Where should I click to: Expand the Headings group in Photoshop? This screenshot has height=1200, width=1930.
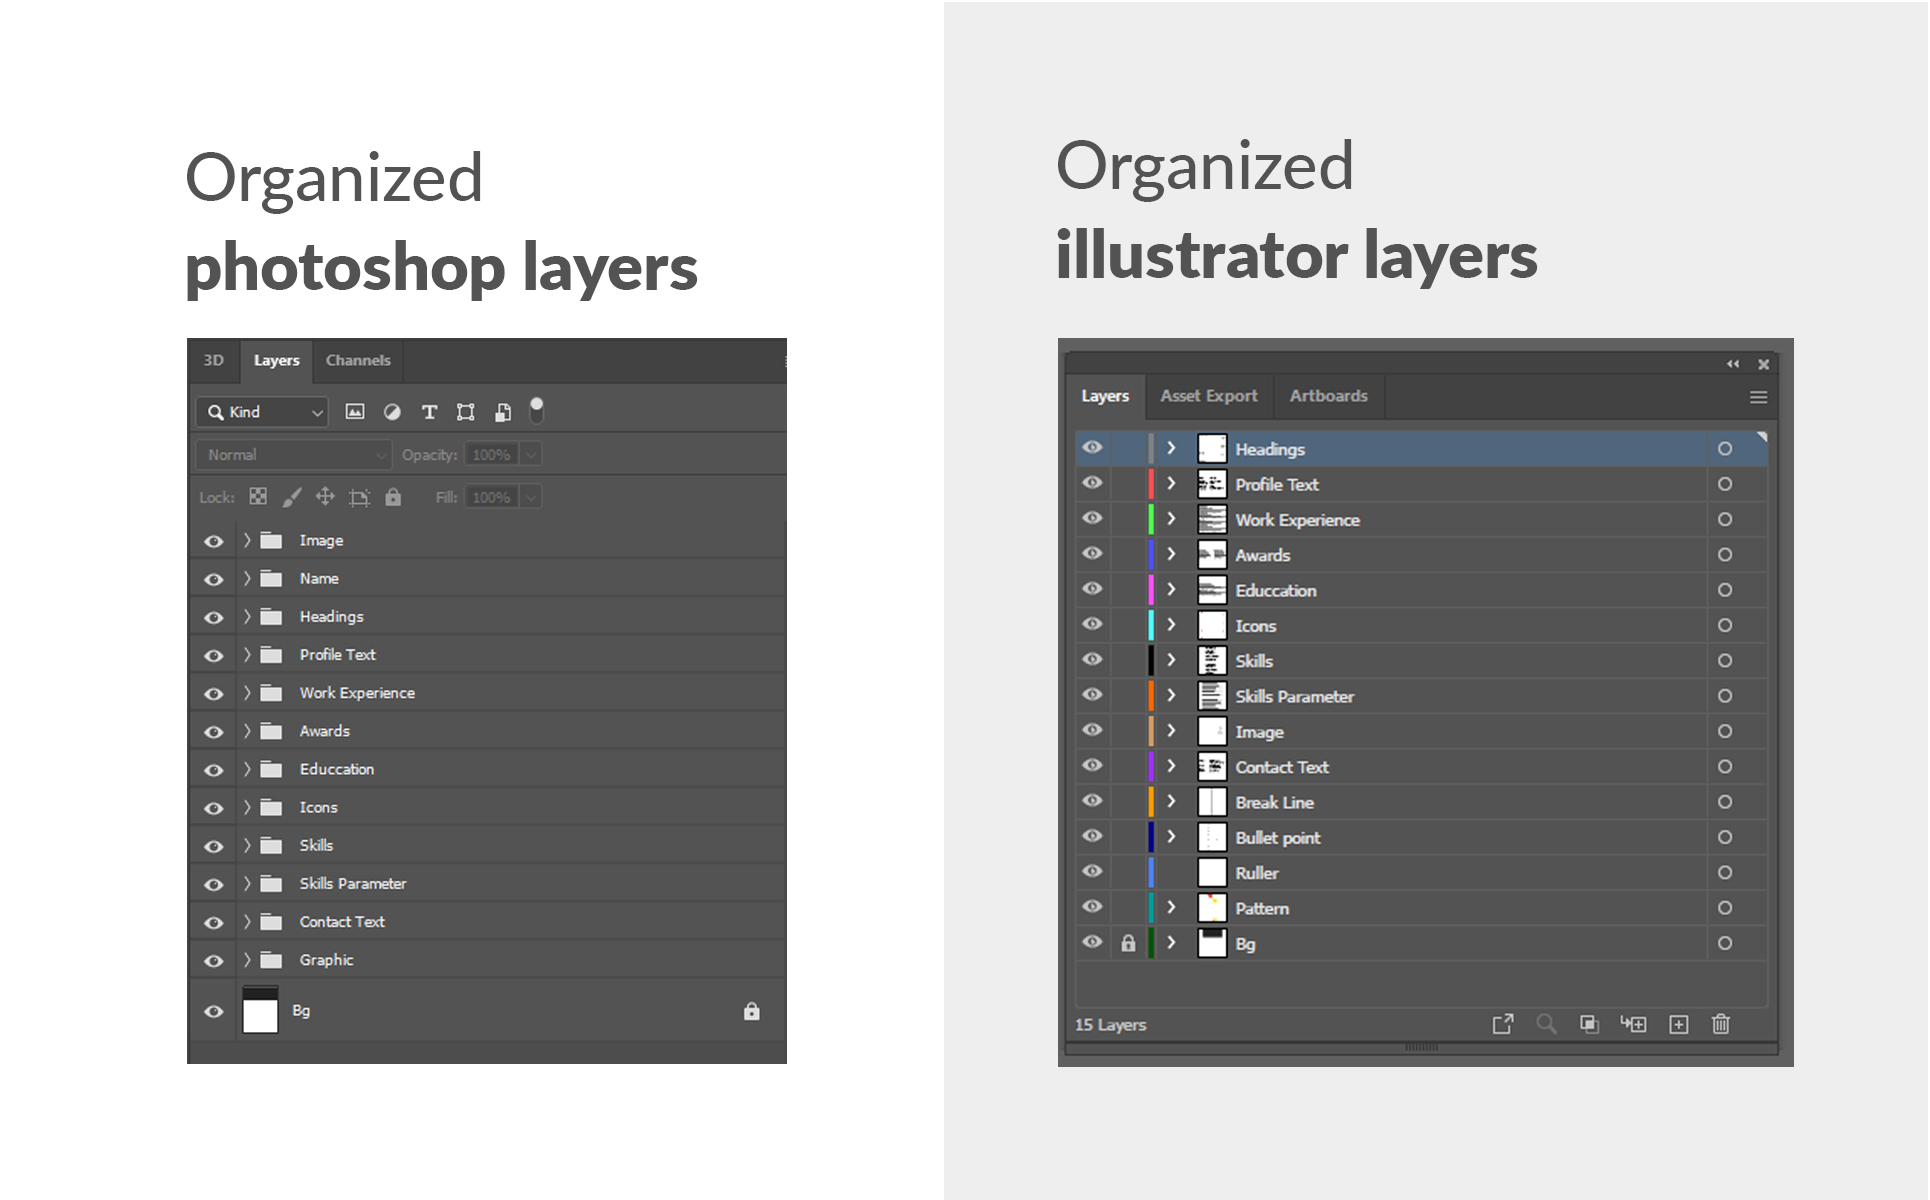(247, 617)
